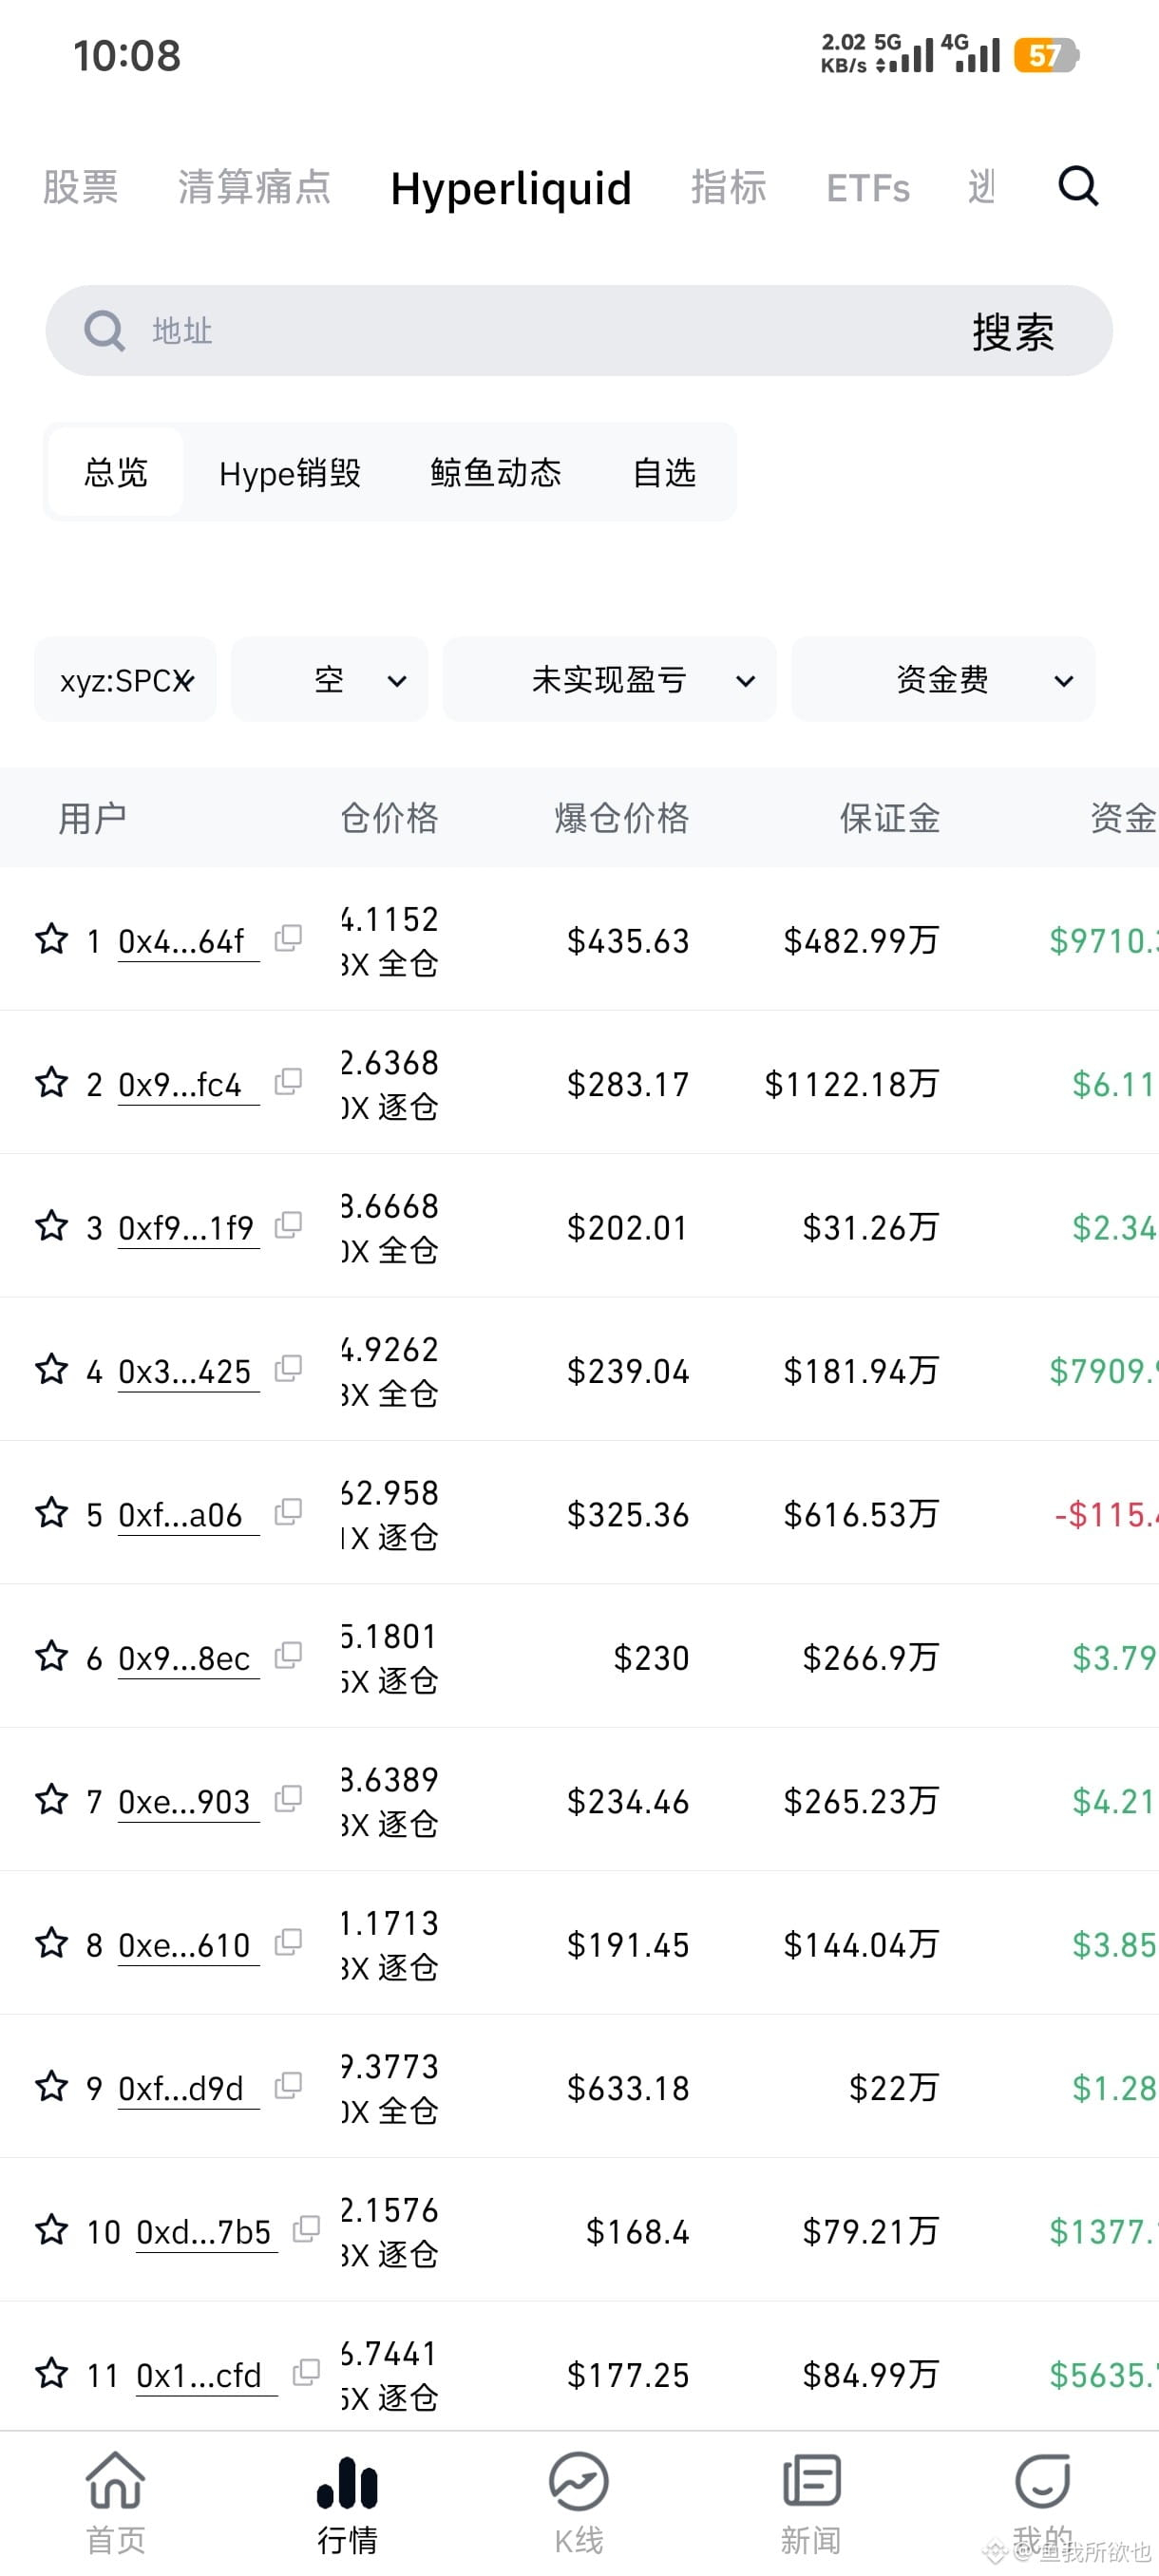Click the 爆仓价格 column header
The image size is (1159, 2576).
click(x=622, y=818)
